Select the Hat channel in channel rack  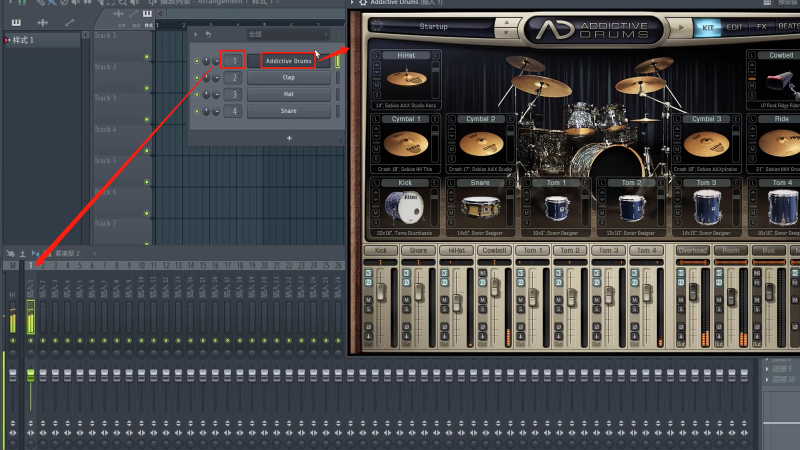pos(288,94)
